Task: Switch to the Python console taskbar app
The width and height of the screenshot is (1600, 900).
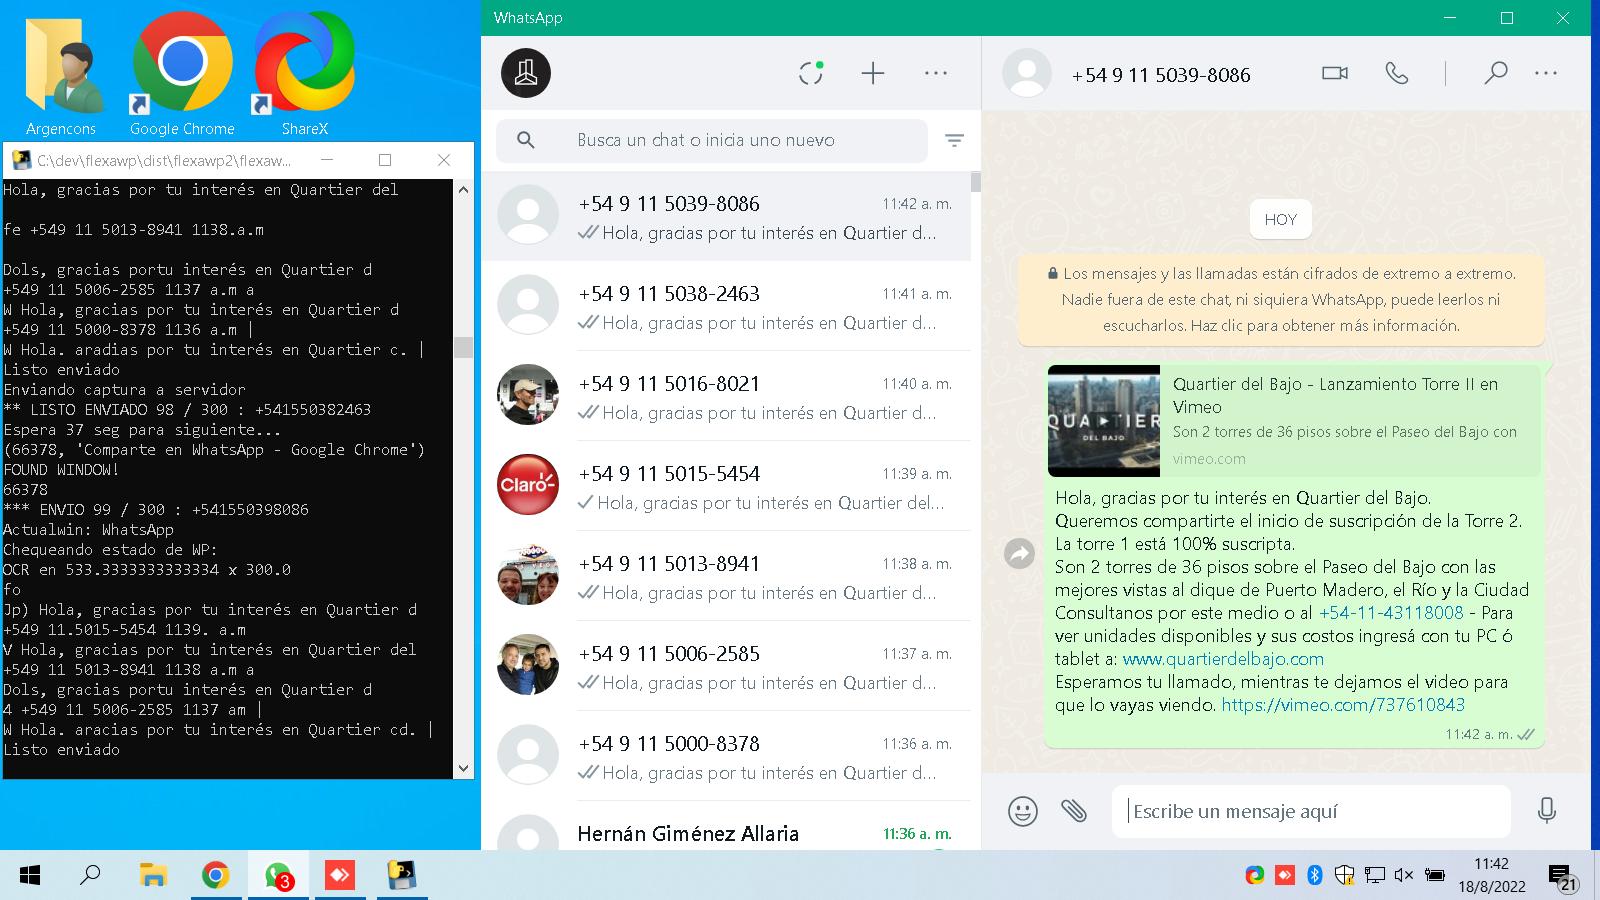Action: point(402,876)
